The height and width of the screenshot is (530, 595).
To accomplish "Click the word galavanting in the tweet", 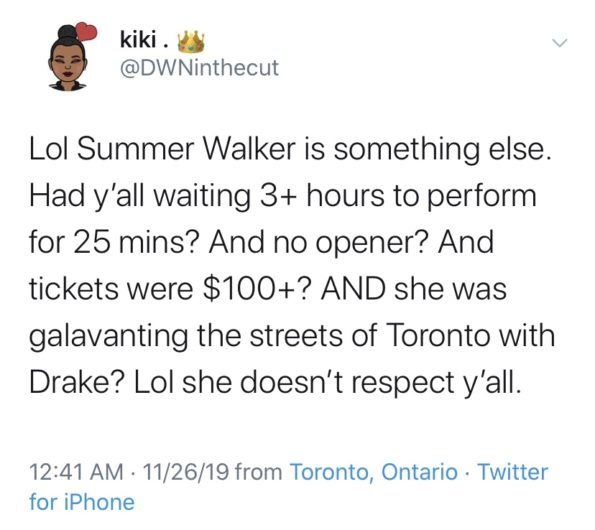I will coord(109,337).
